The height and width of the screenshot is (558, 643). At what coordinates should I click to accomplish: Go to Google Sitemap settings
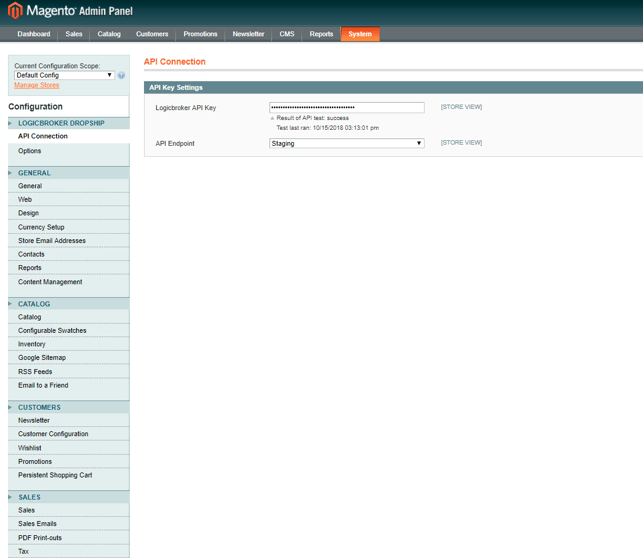tap(42, 357)
